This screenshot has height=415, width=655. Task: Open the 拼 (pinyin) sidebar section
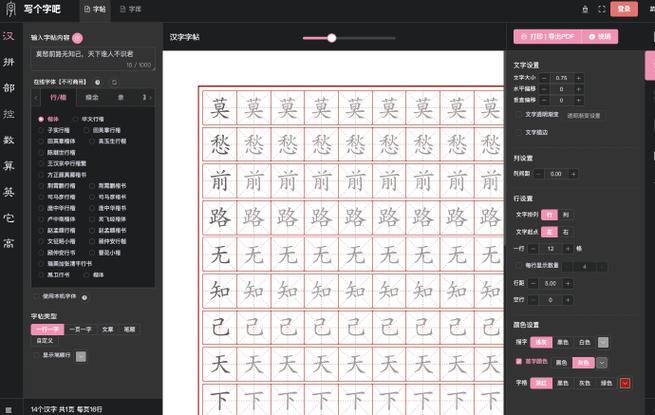(8, 62)
